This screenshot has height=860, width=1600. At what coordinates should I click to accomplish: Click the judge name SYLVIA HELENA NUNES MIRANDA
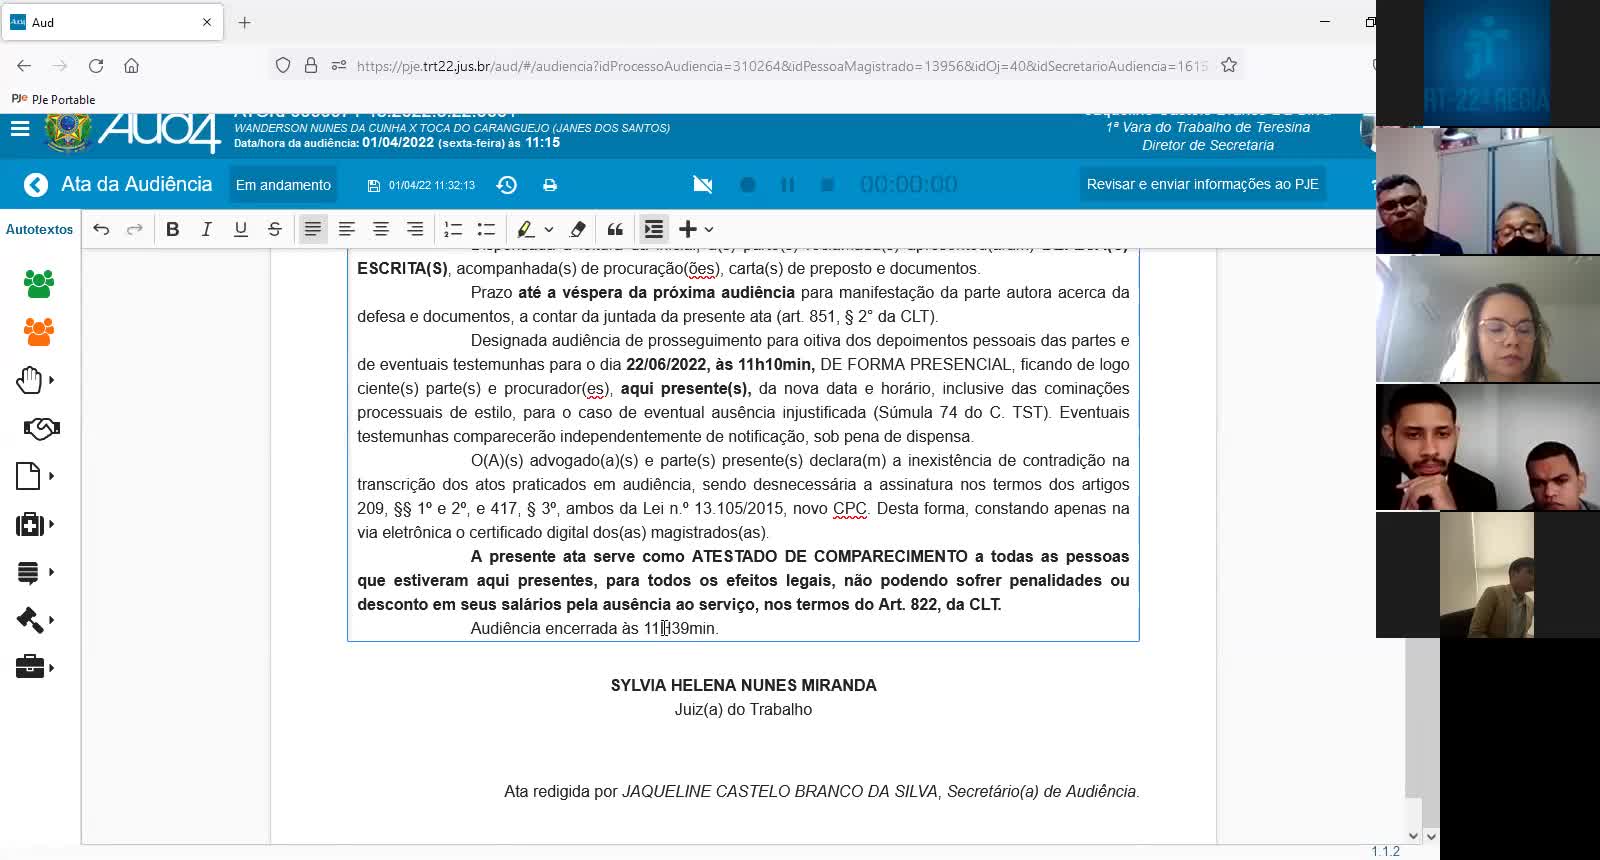pyautogui.click(x=743, y=685)
